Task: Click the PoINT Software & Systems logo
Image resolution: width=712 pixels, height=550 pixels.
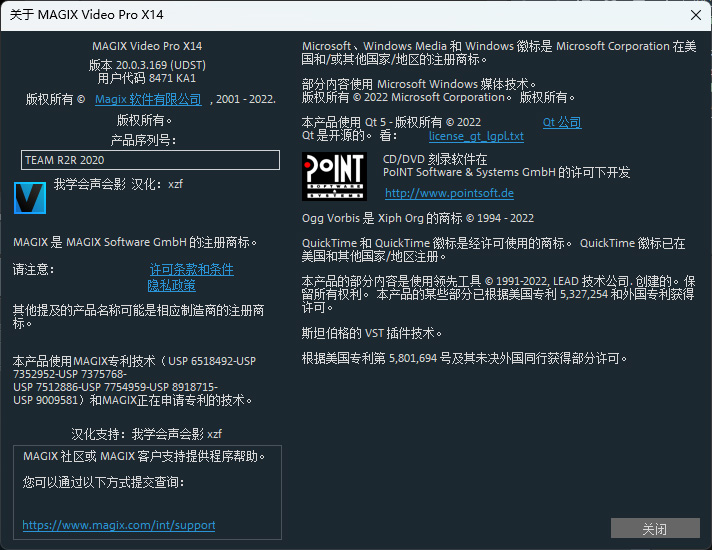Action: 334,176
